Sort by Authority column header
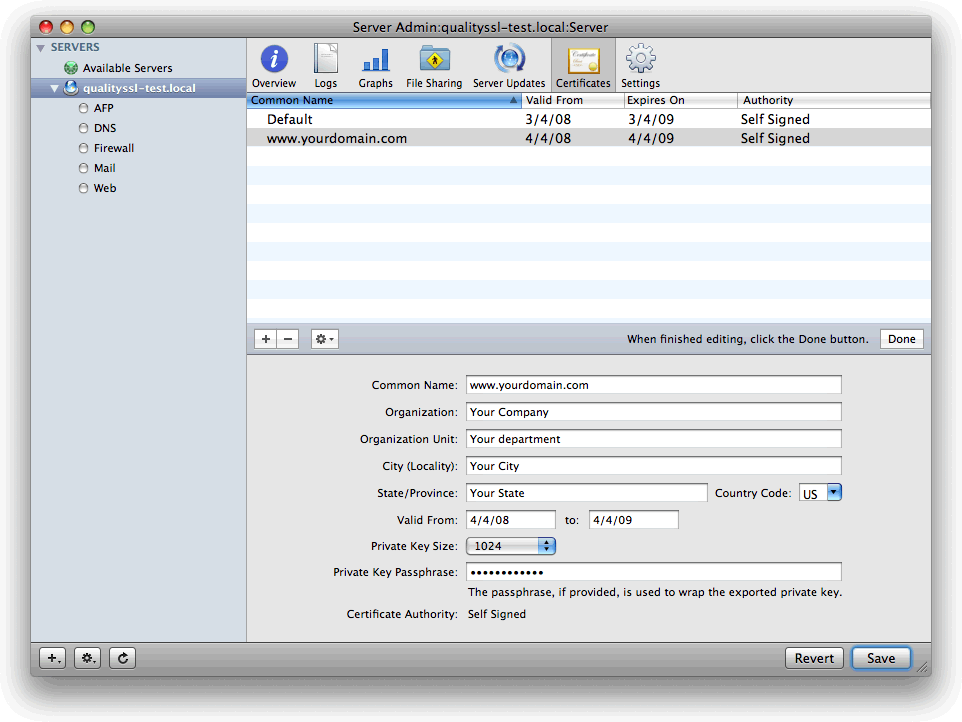Viewport: 962px width, 722px height. (x=834, y=100)
